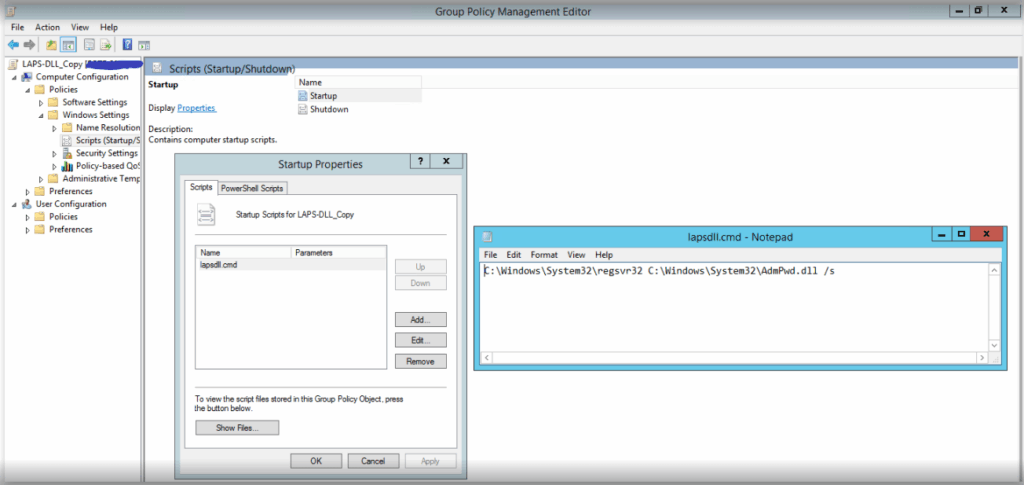
Task: Select lapsdll.cmd in the scripts list
Action: click(218, 265)
